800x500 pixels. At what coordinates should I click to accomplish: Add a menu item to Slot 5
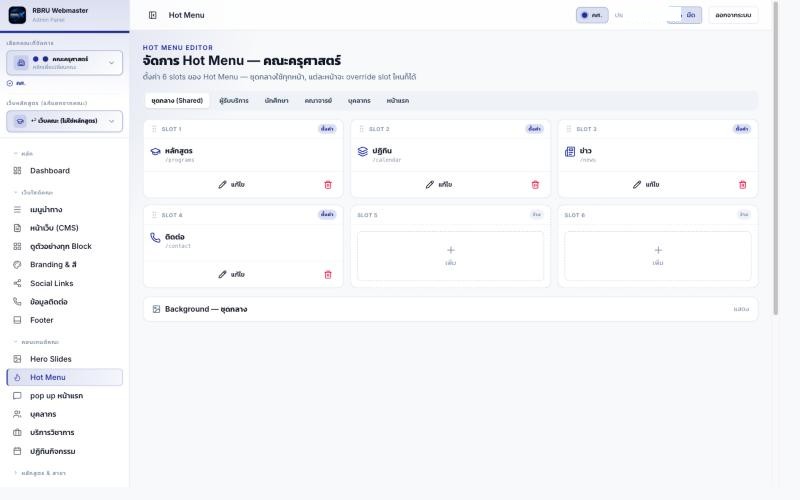click(x=451, y=256)
